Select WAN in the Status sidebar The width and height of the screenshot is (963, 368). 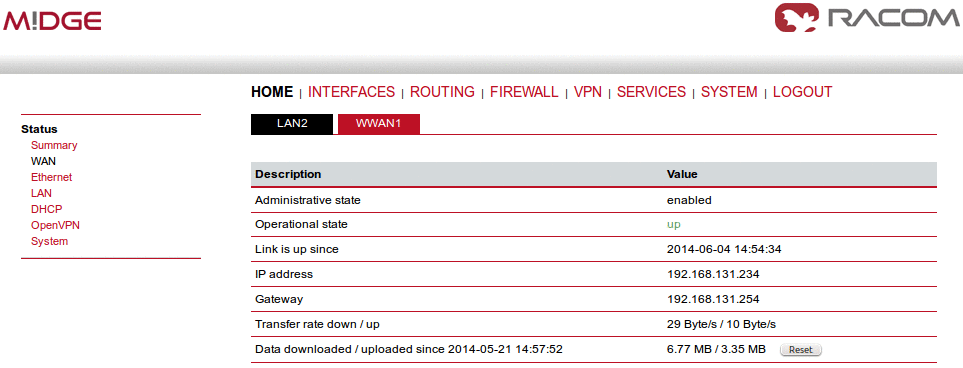[43, 162]
